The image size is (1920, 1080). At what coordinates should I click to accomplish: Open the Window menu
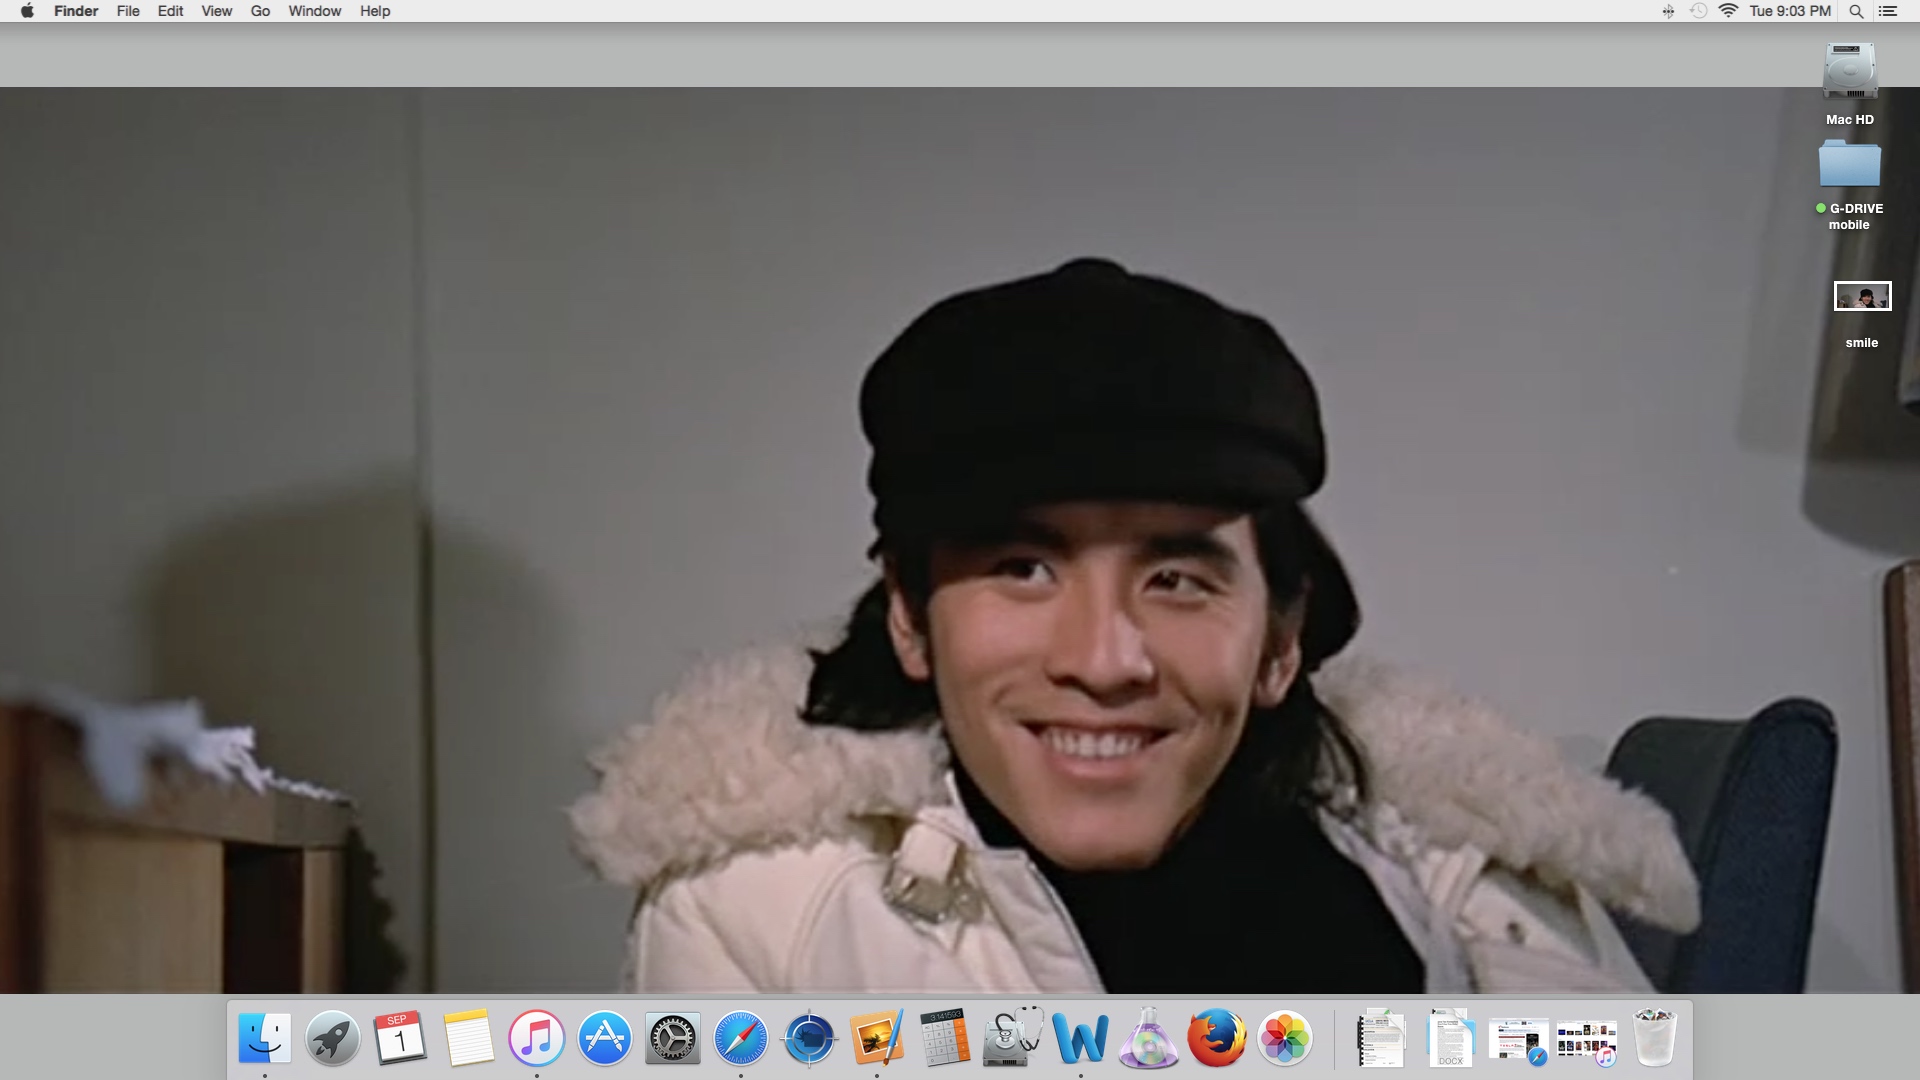(315, 11)
